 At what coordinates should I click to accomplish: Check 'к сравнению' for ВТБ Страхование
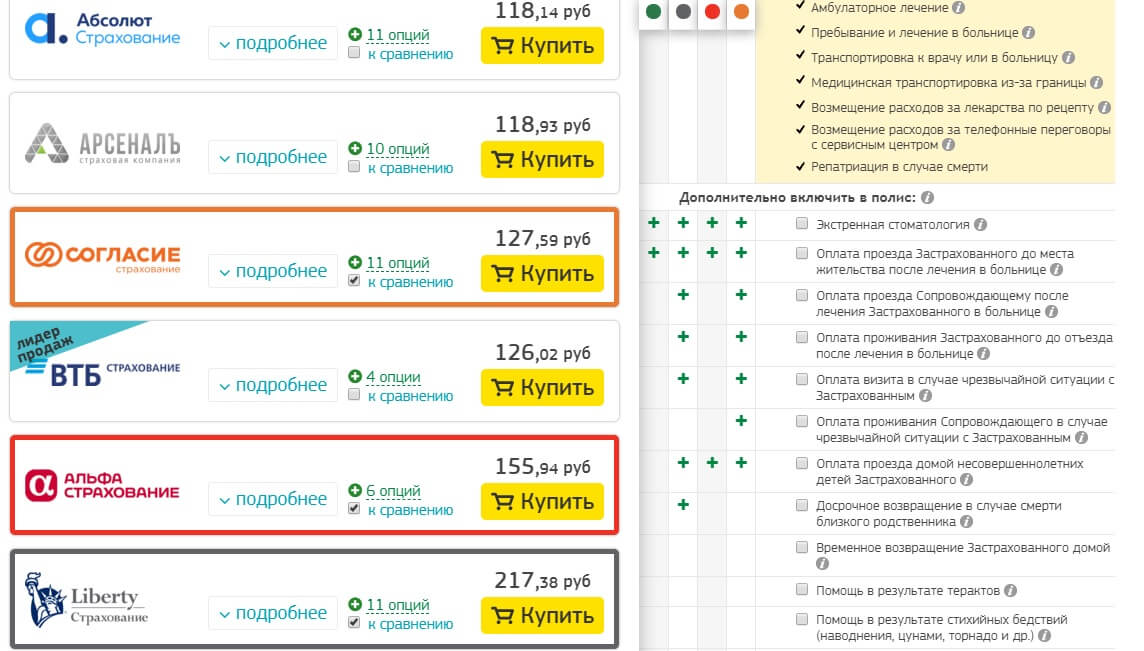coord(354,394)
